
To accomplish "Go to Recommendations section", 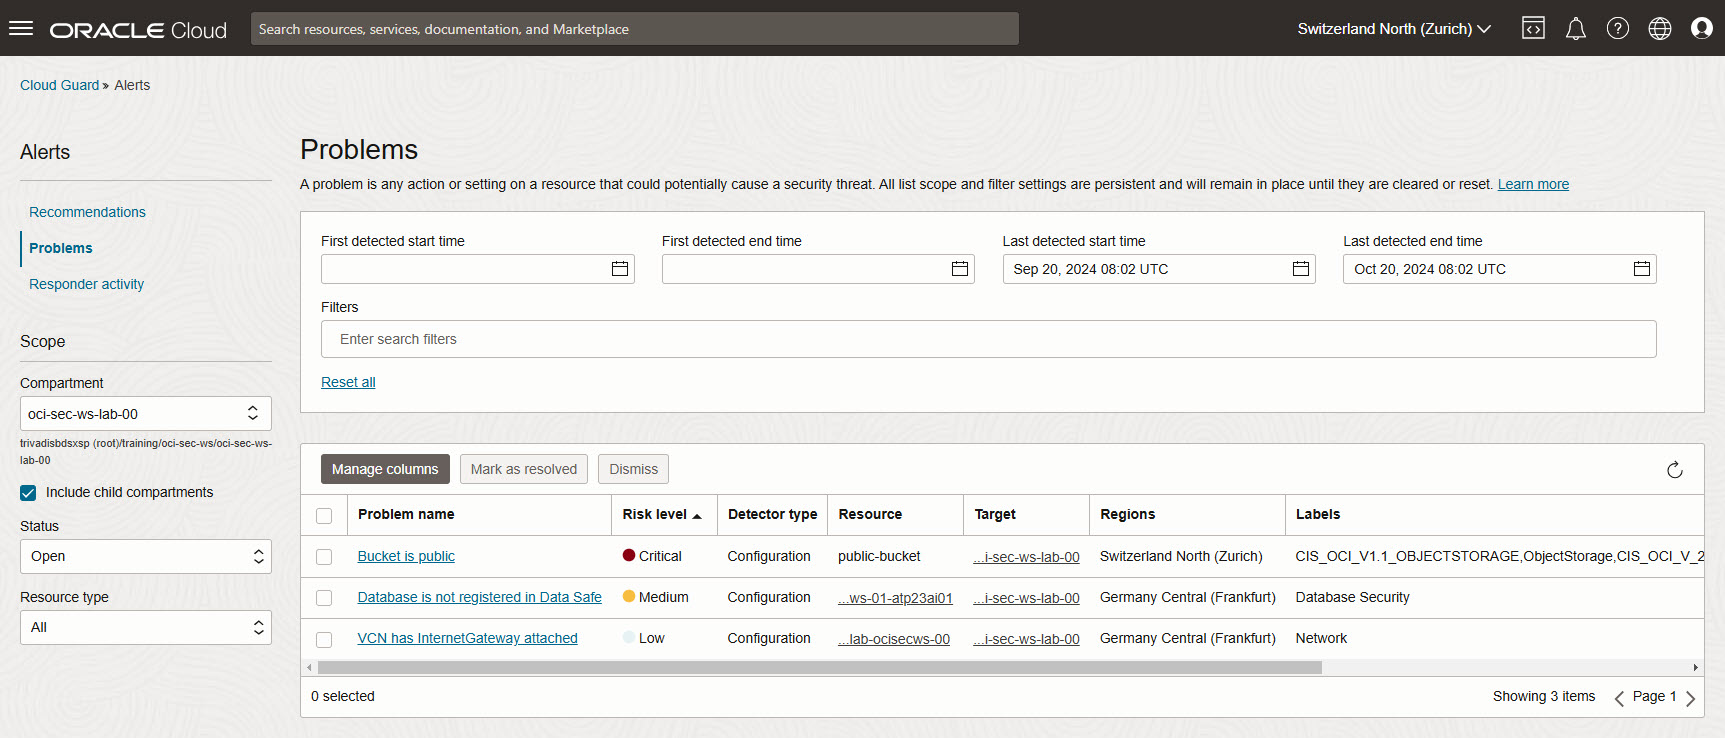I will (87, 212).
